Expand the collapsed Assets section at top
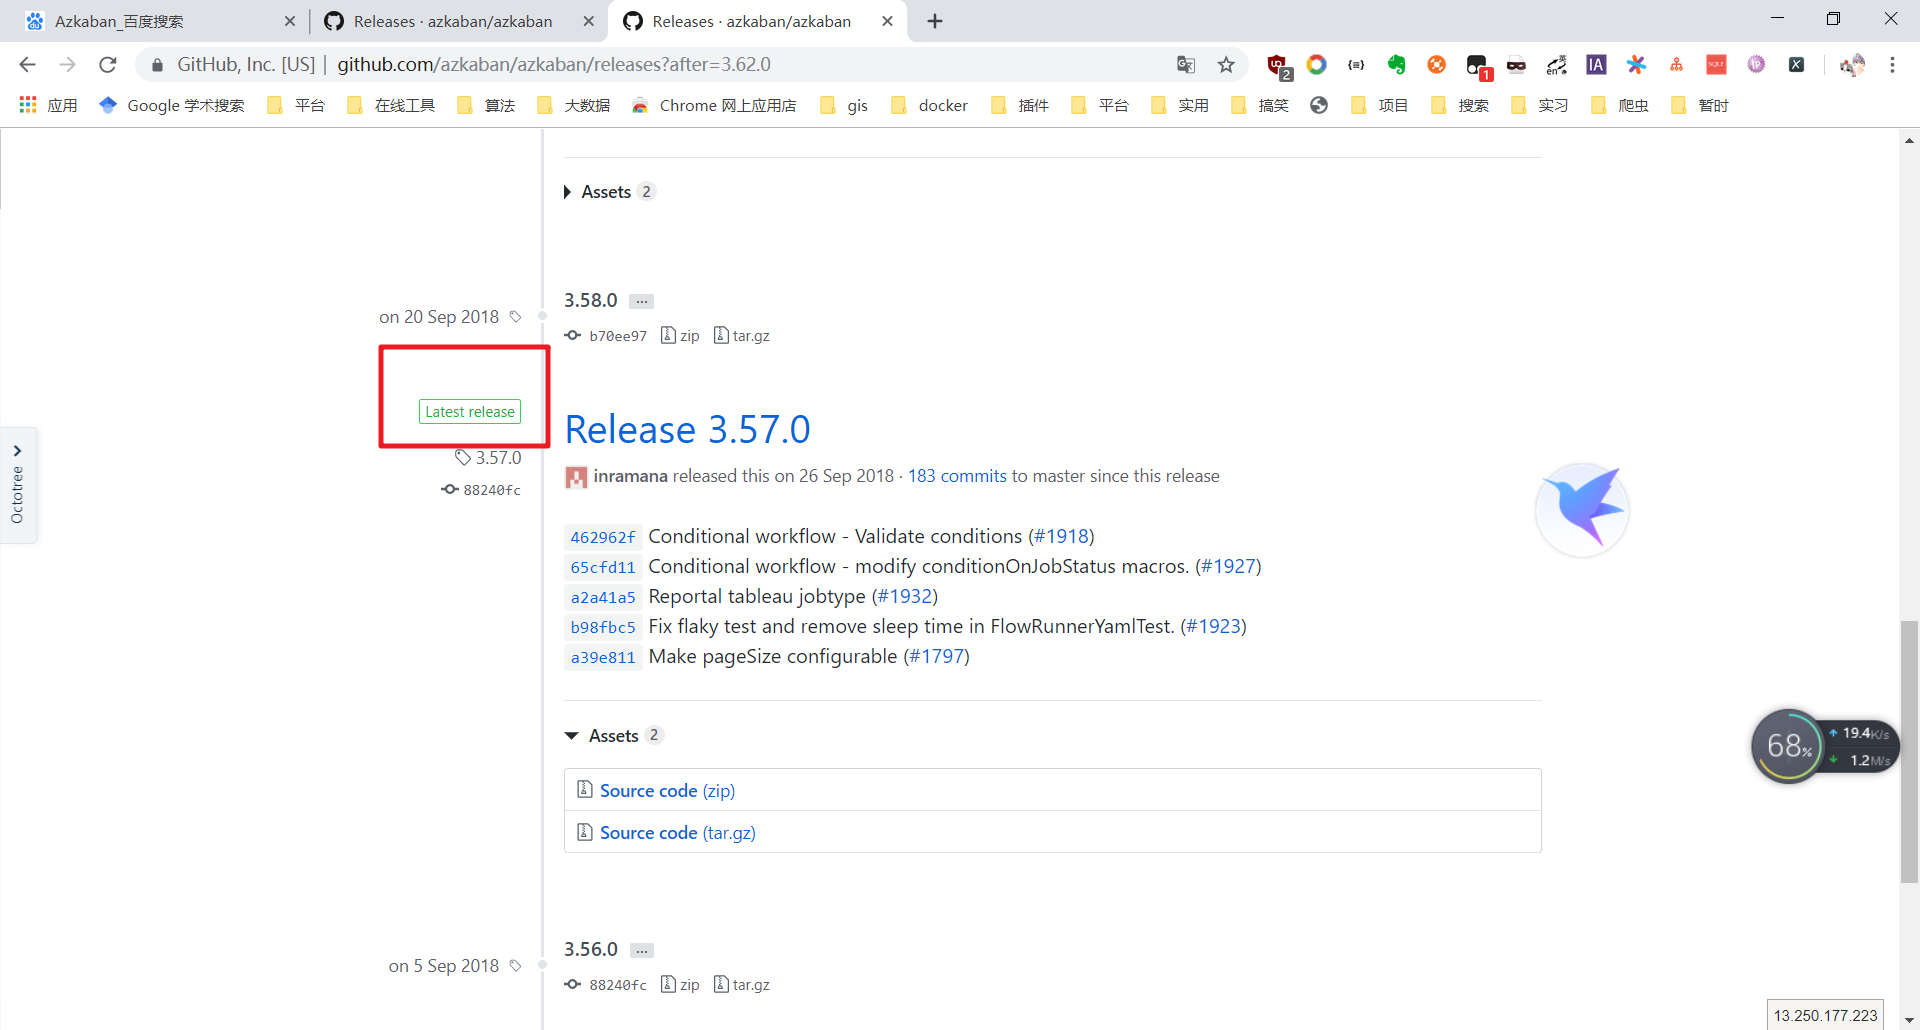The width and height of the screenshot is (1920, 1030). pos(608,192)
